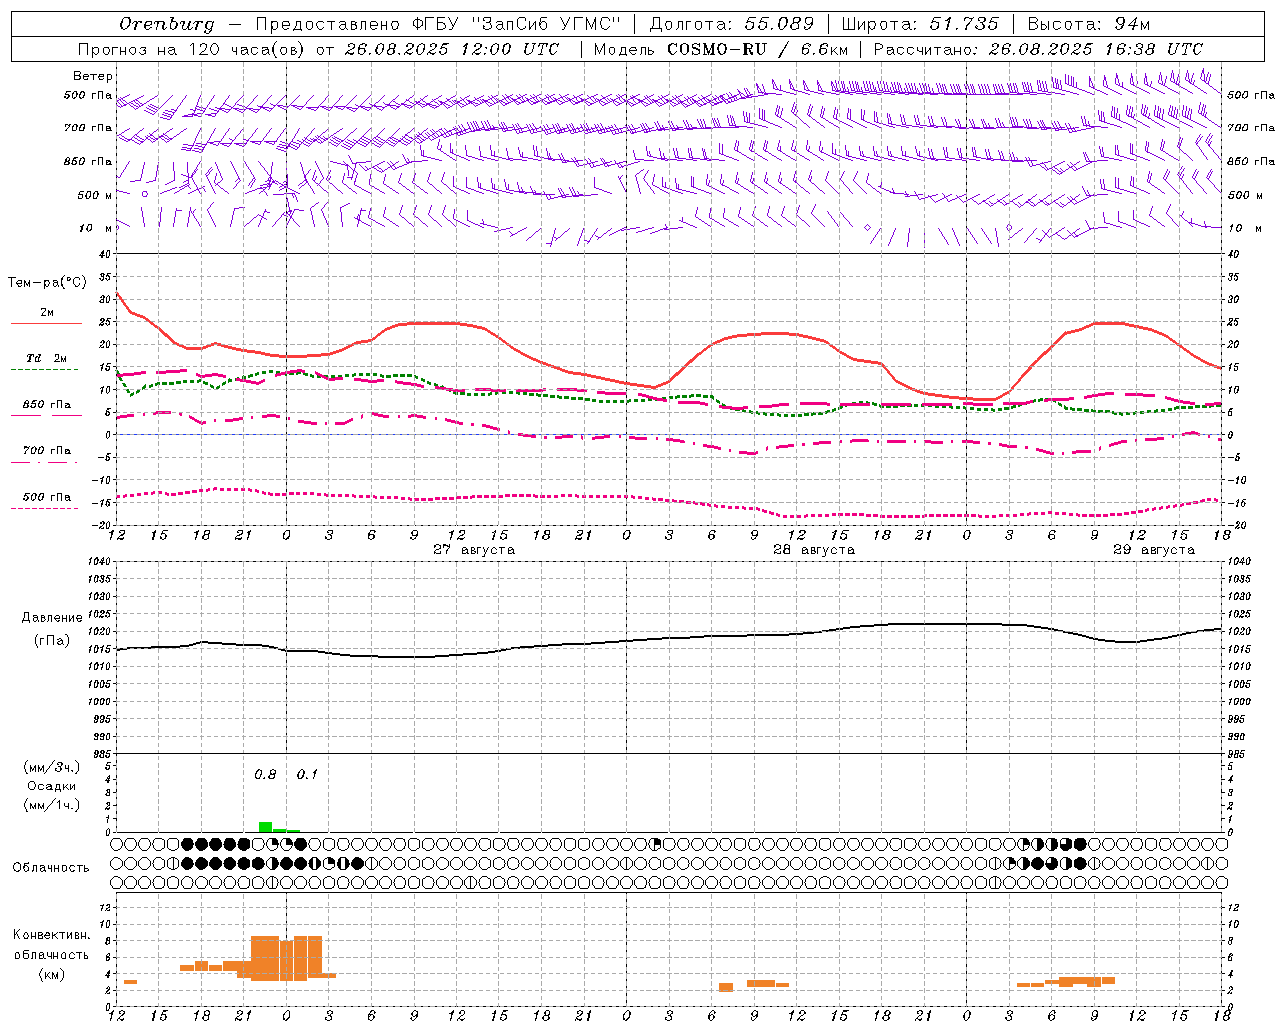Click the '(мм/3ч.)' precipitation unit label
Image resolution: width=1280 pixels, height=1024 pixels.
coord(52,767)
